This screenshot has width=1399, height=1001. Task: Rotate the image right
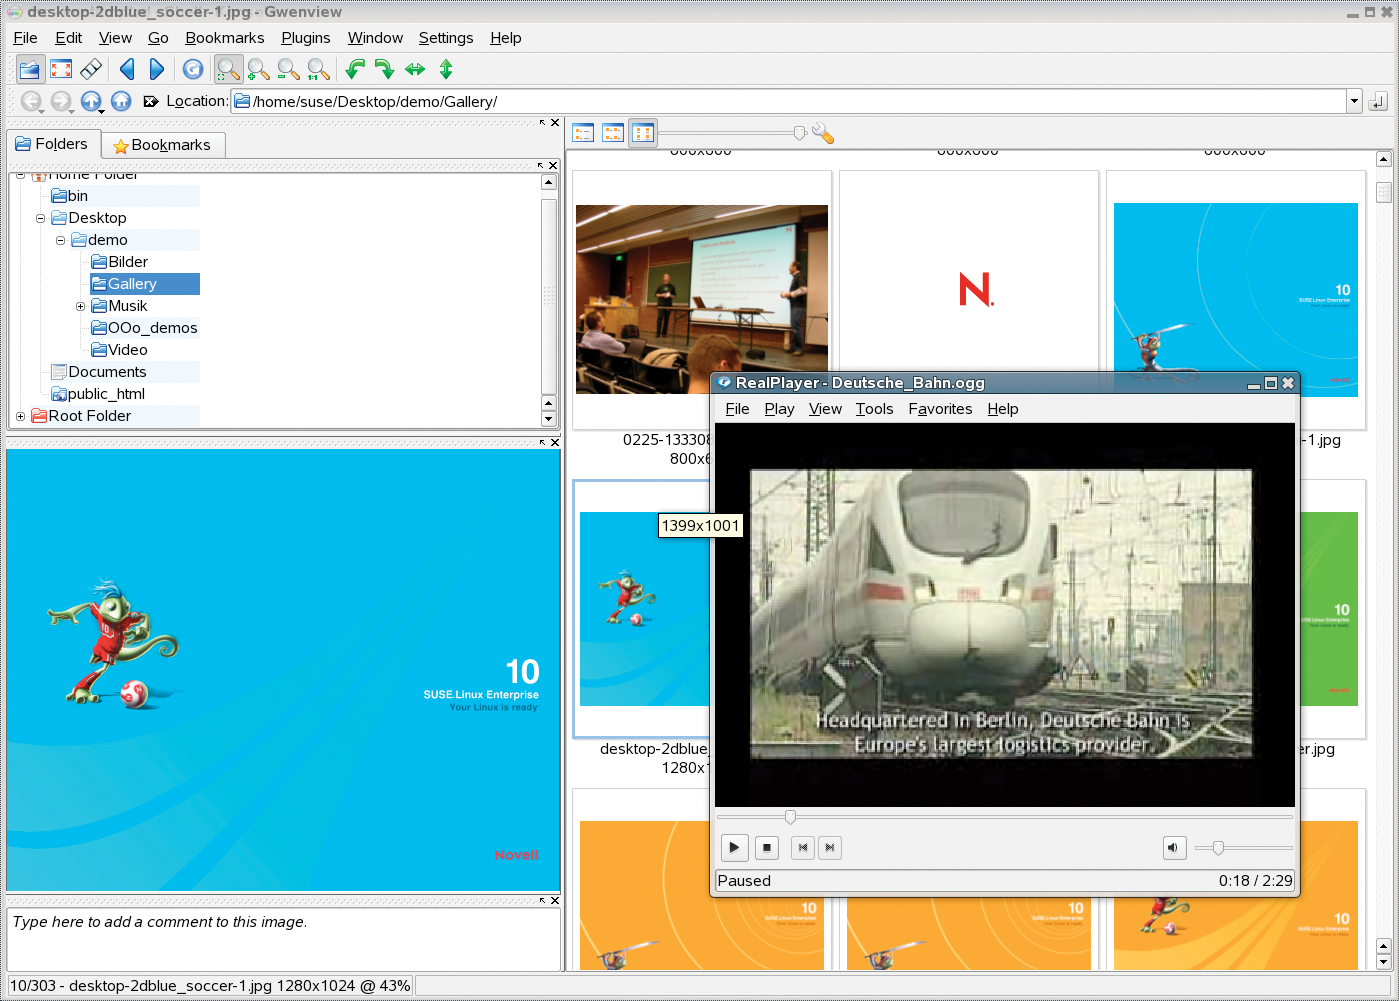coord(385,69)
